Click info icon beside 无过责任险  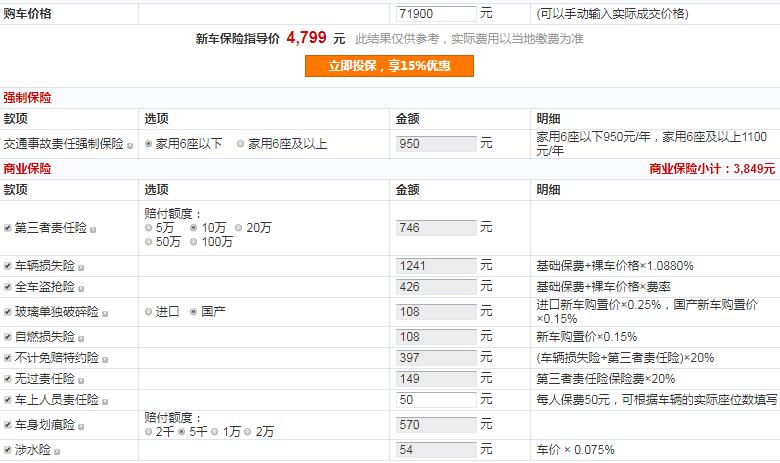pyautogui.click(x=81, y=380)
